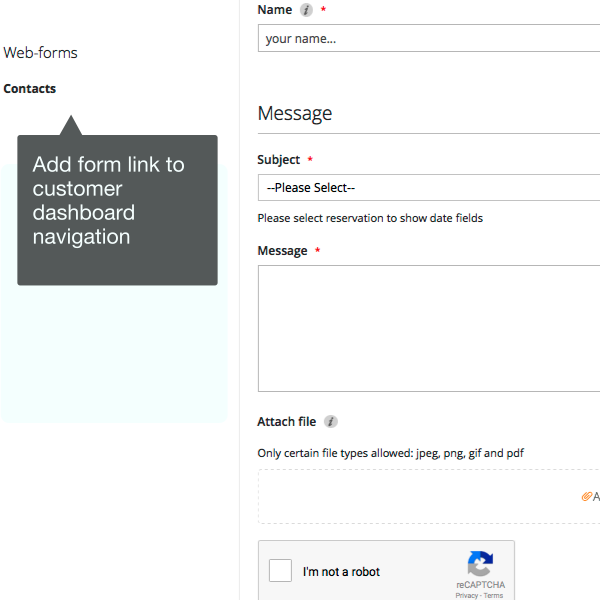Check the I'm not a robot checkbox
600x600 pixels.
[280, 570]
